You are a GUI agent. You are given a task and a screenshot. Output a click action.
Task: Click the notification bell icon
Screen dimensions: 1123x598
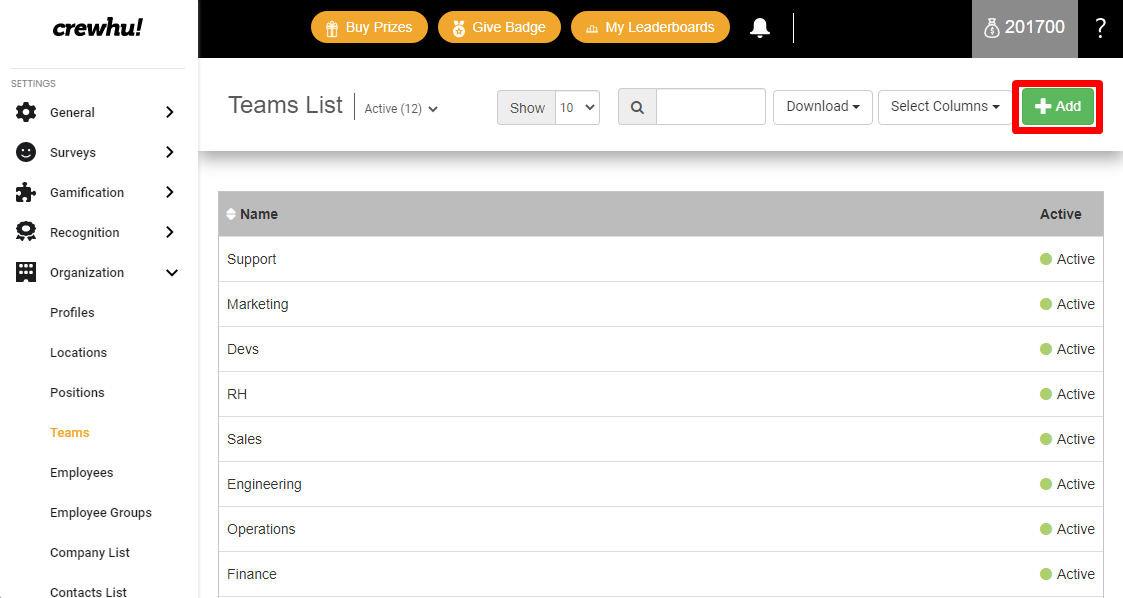(x=760, y=28)
